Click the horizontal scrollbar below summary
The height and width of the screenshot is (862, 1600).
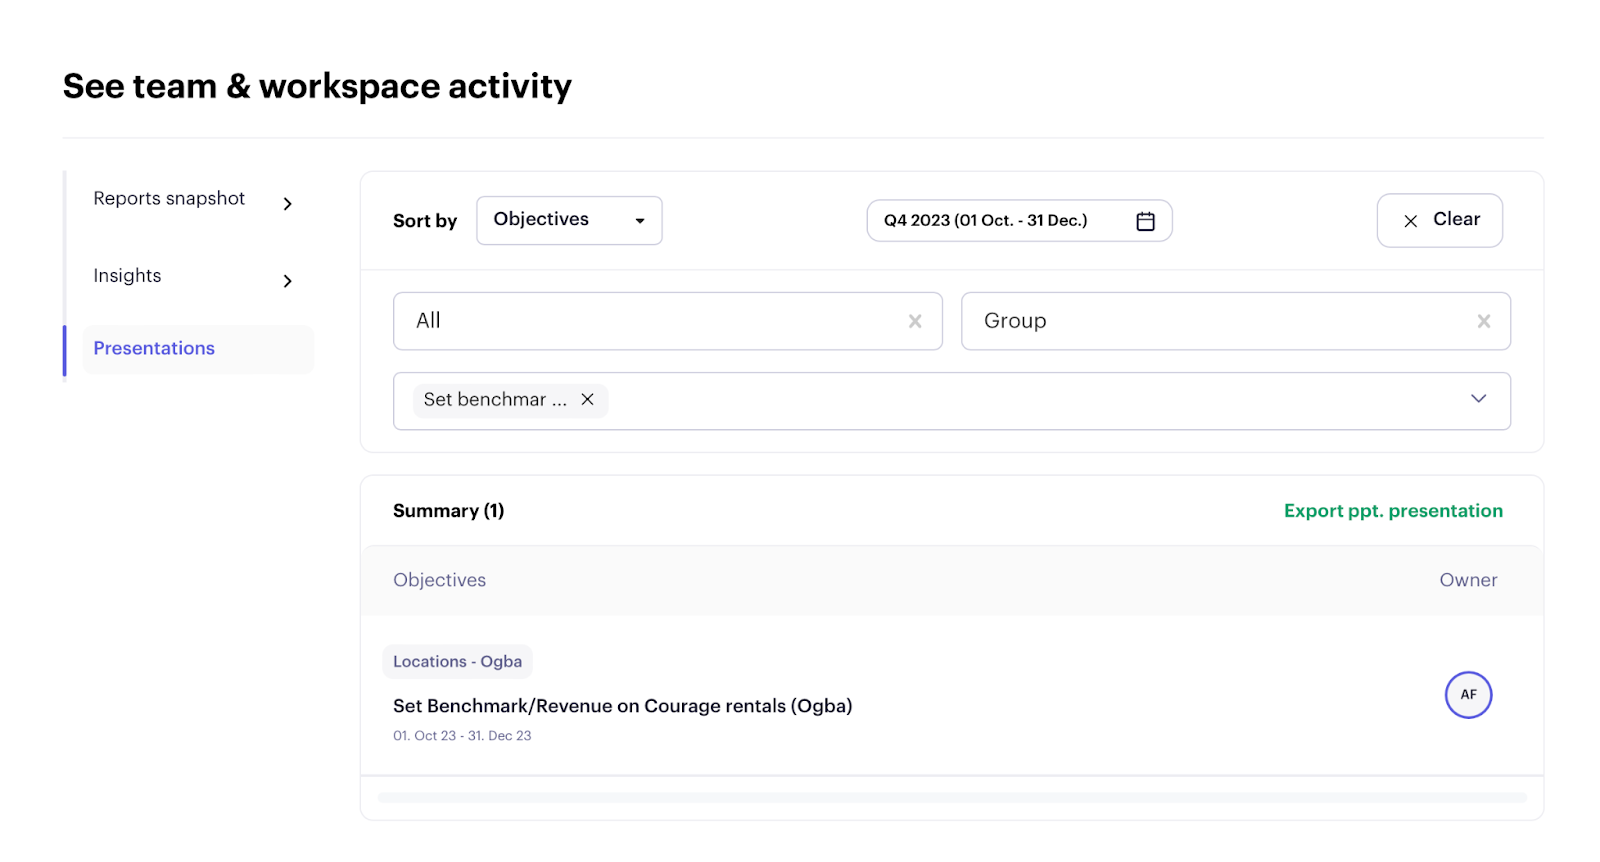(952, 798)
